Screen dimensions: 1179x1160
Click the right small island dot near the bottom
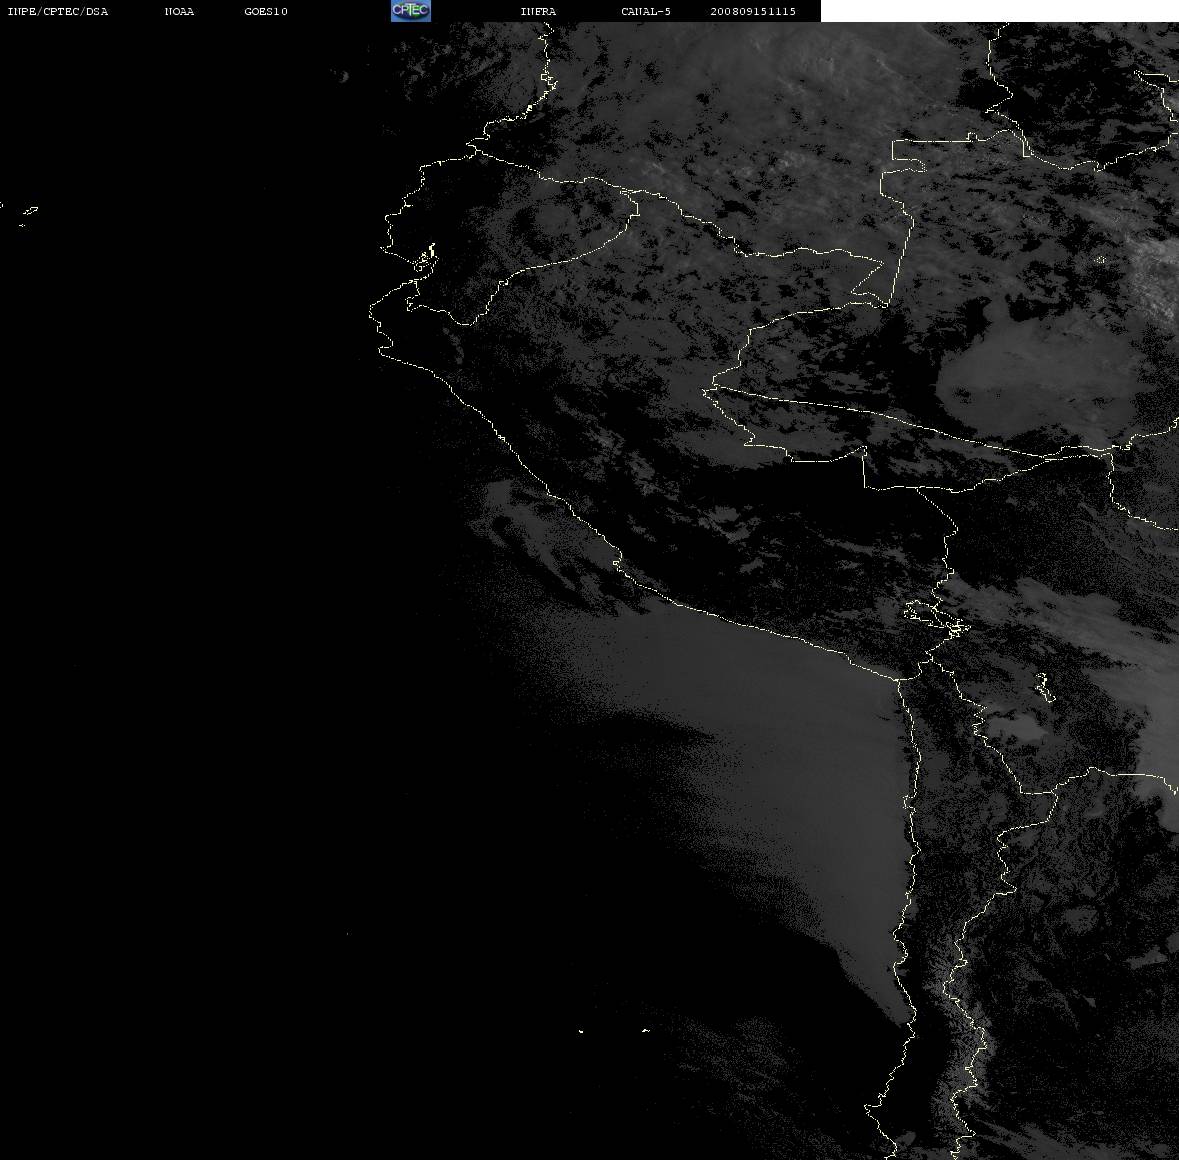[646, 1030]
